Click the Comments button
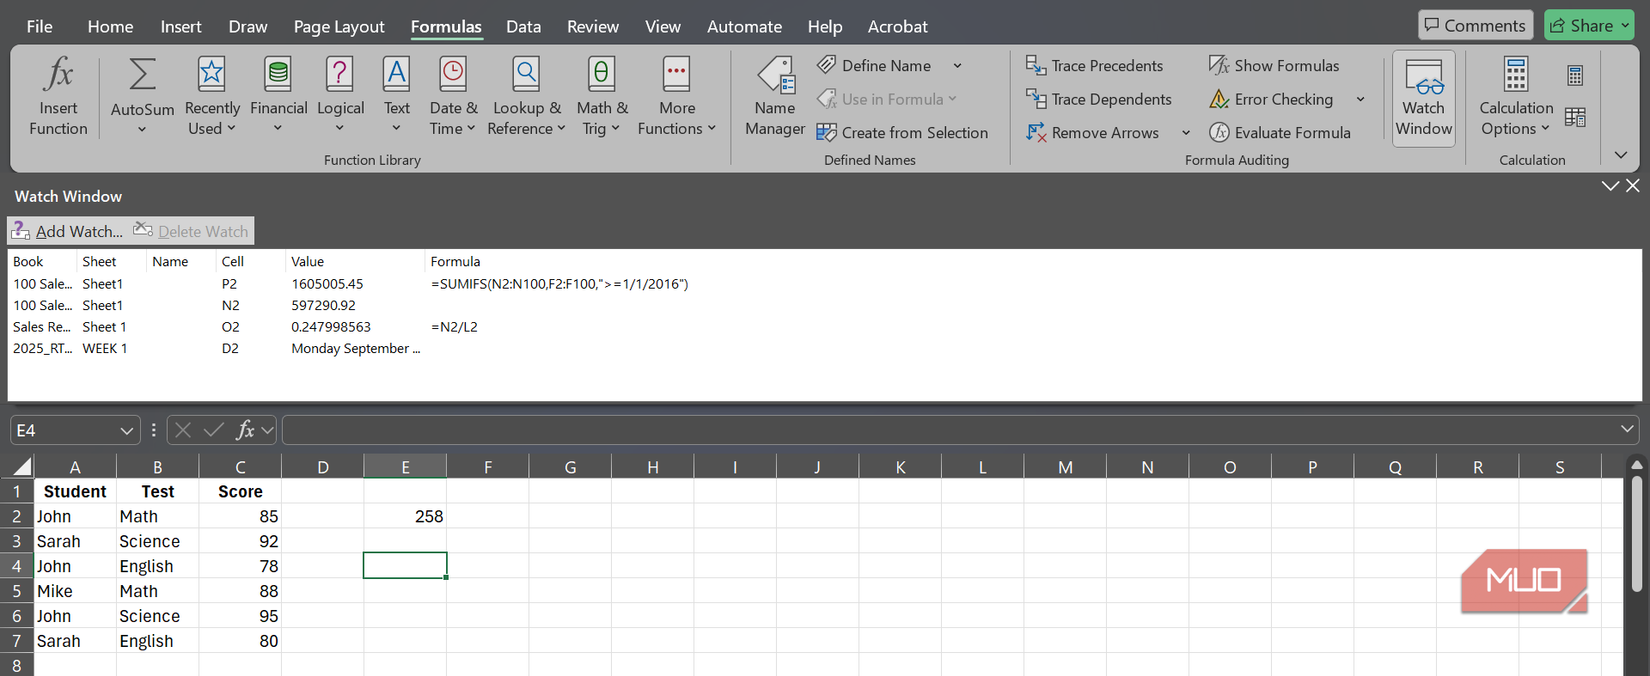This screenshot has height=676, width=1650. point(1475,26)
